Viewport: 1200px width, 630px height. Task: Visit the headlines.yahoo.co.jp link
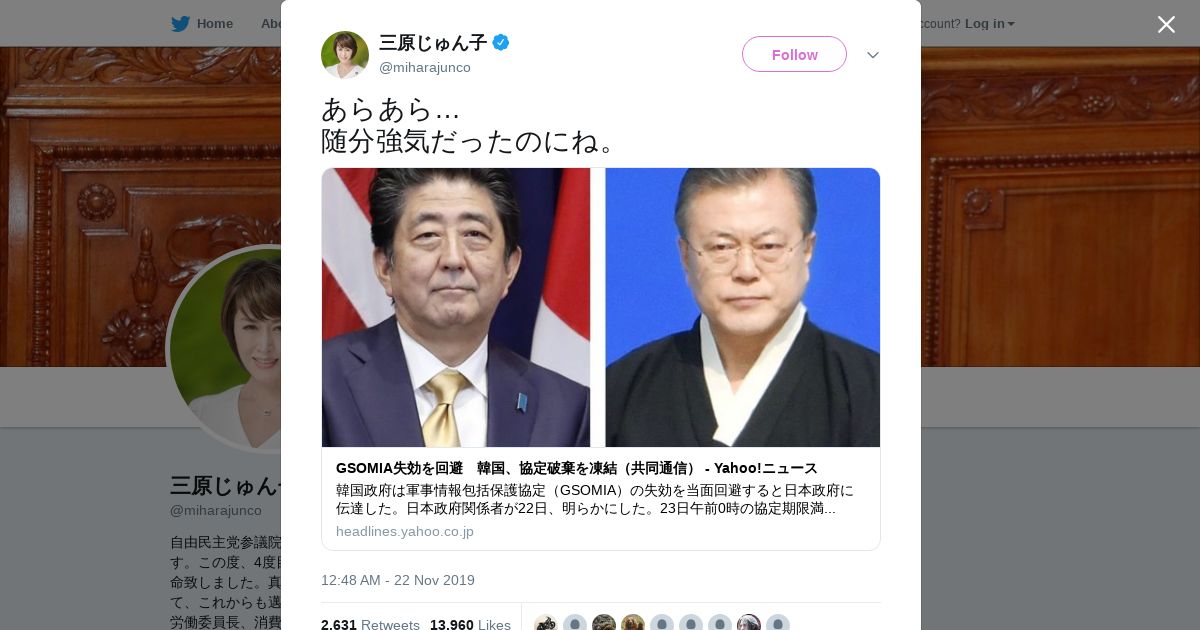click(405, 531)
